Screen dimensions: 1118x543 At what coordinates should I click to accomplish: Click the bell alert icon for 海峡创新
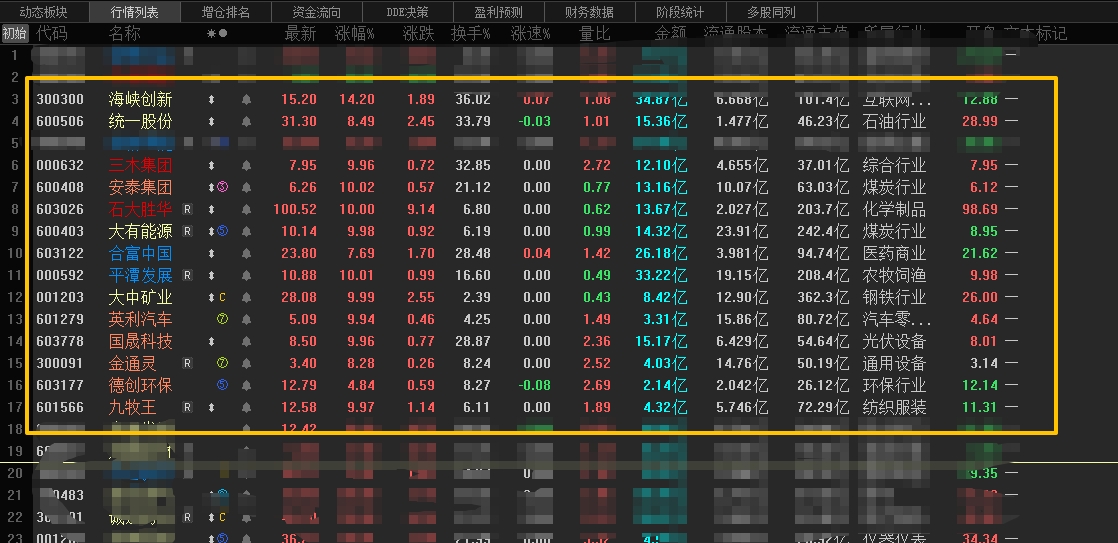pos(246,100)
